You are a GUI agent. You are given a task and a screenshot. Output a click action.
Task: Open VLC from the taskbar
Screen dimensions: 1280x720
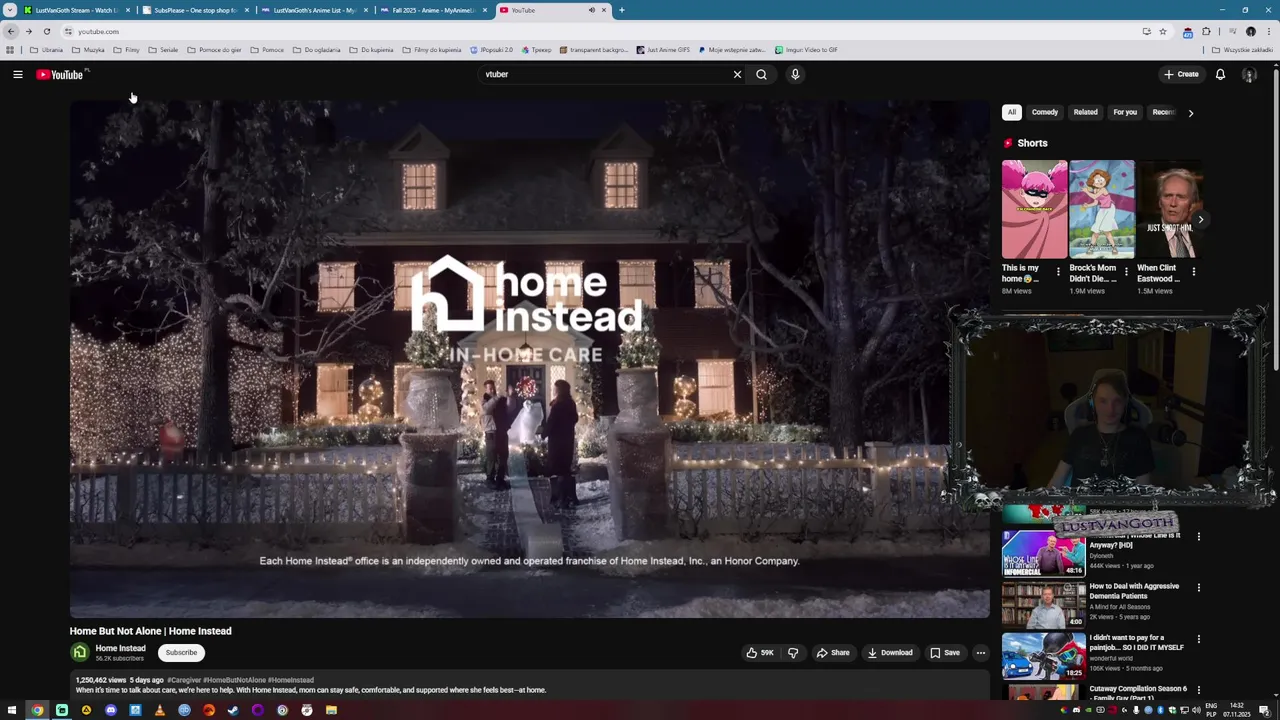pos(159,710)
